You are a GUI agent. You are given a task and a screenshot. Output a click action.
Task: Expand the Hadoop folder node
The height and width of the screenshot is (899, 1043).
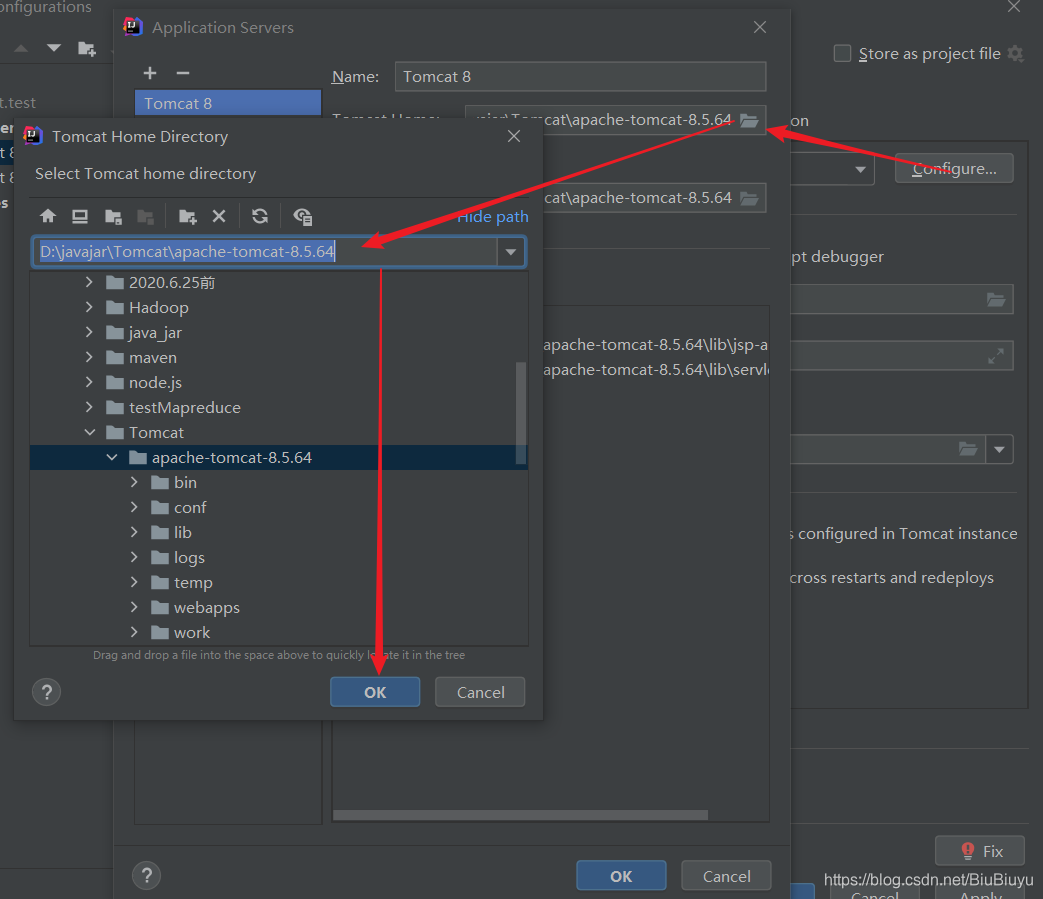pos(89,307)
